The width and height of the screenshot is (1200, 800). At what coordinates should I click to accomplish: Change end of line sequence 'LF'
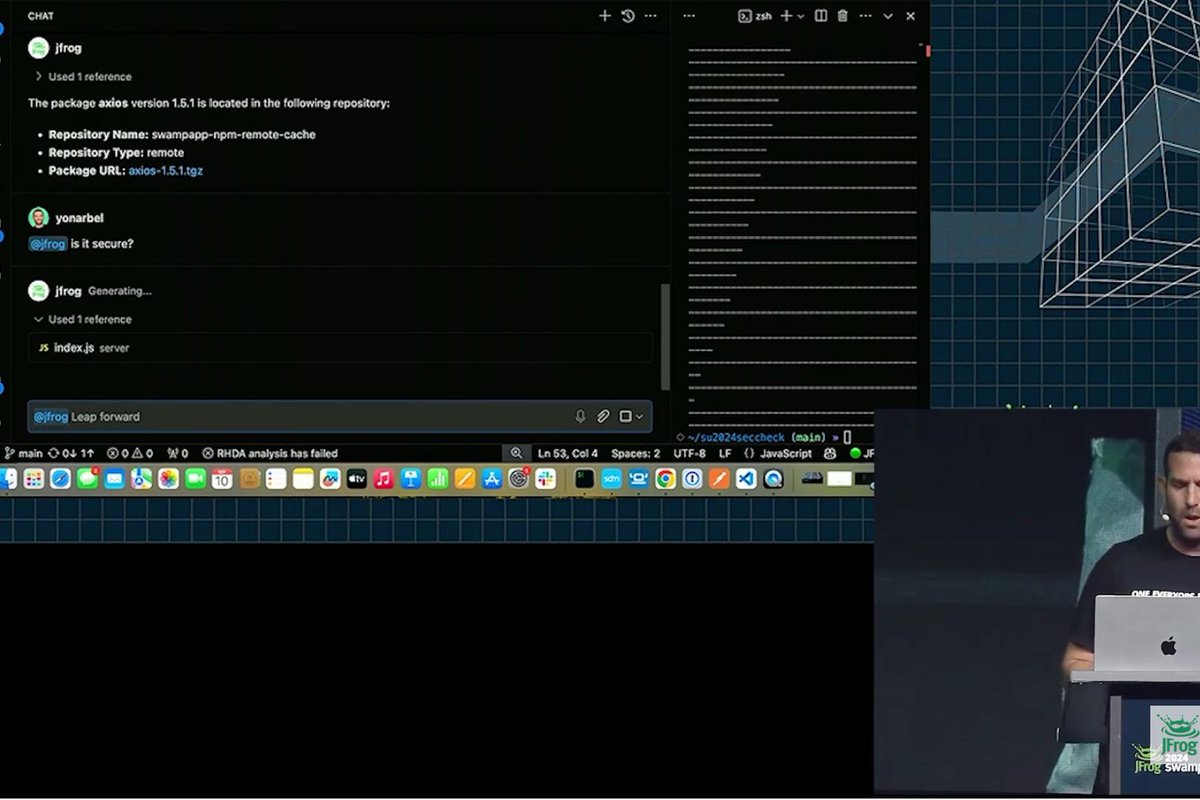click(725, 453)
